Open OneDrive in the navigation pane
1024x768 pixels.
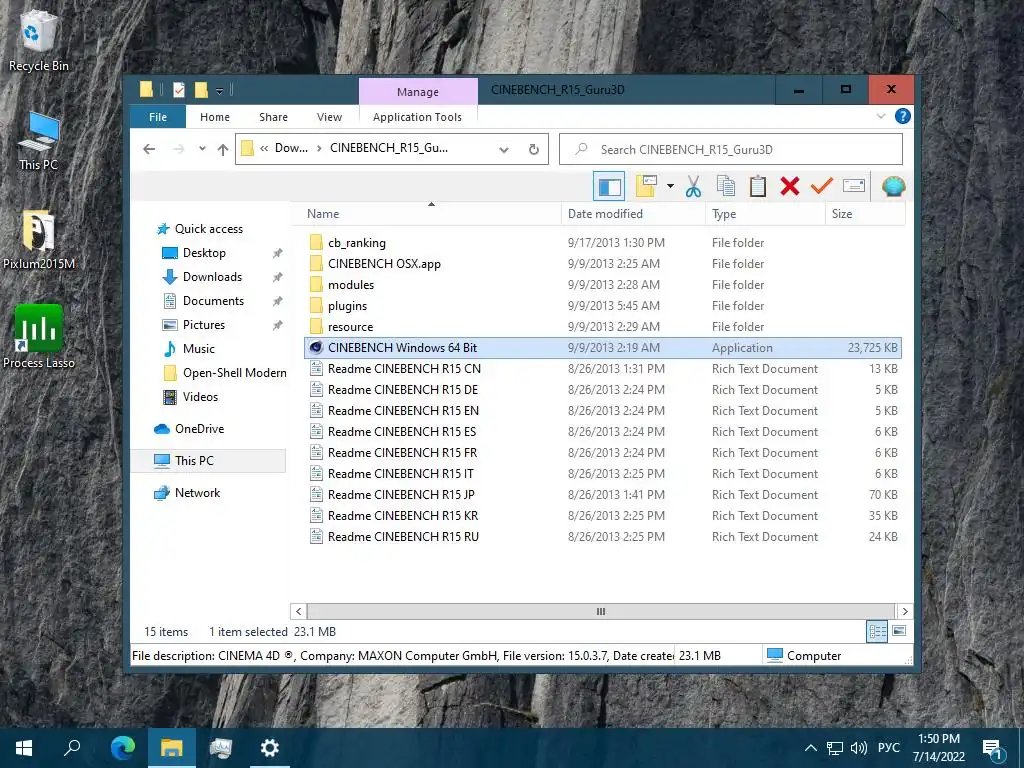pos(199,429)
